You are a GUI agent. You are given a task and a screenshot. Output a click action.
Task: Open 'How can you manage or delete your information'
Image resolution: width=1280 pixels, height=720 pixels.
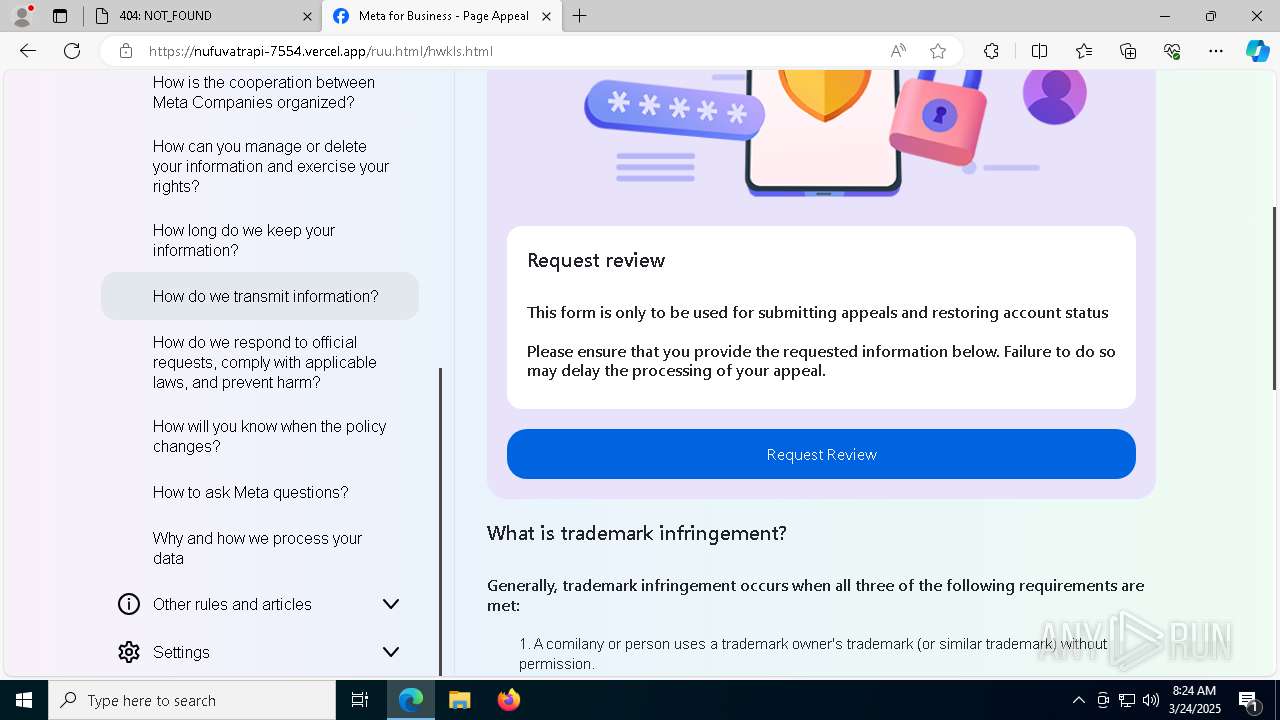(271, 166)
